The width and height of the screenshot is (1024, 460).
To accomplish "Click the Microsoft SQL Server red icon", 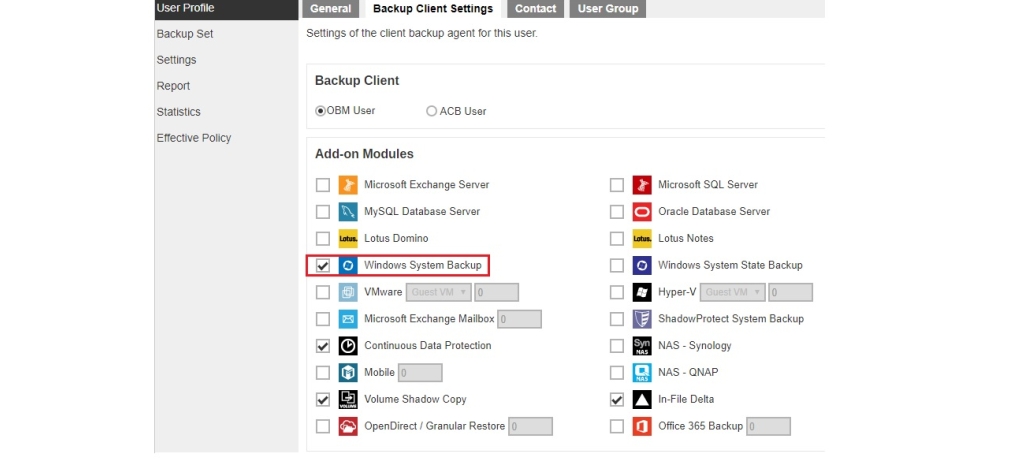I will (x=642, y=185).
